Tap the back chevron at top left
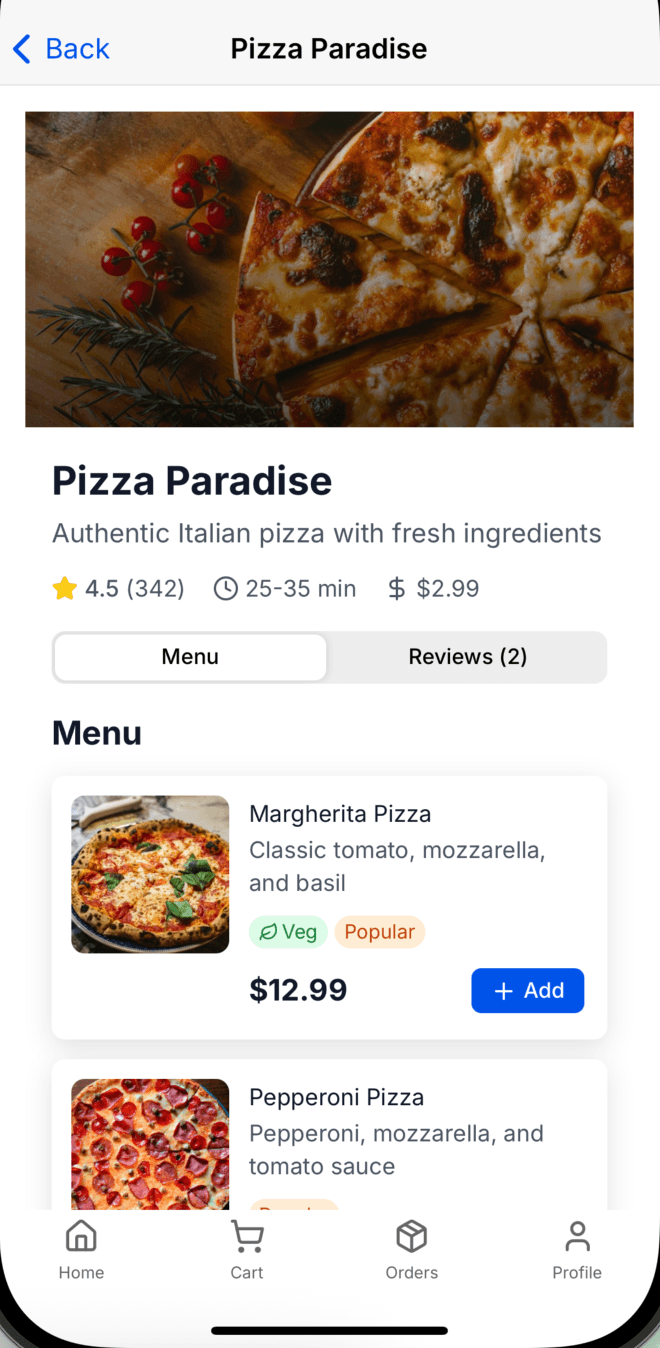 pos(22,48)
